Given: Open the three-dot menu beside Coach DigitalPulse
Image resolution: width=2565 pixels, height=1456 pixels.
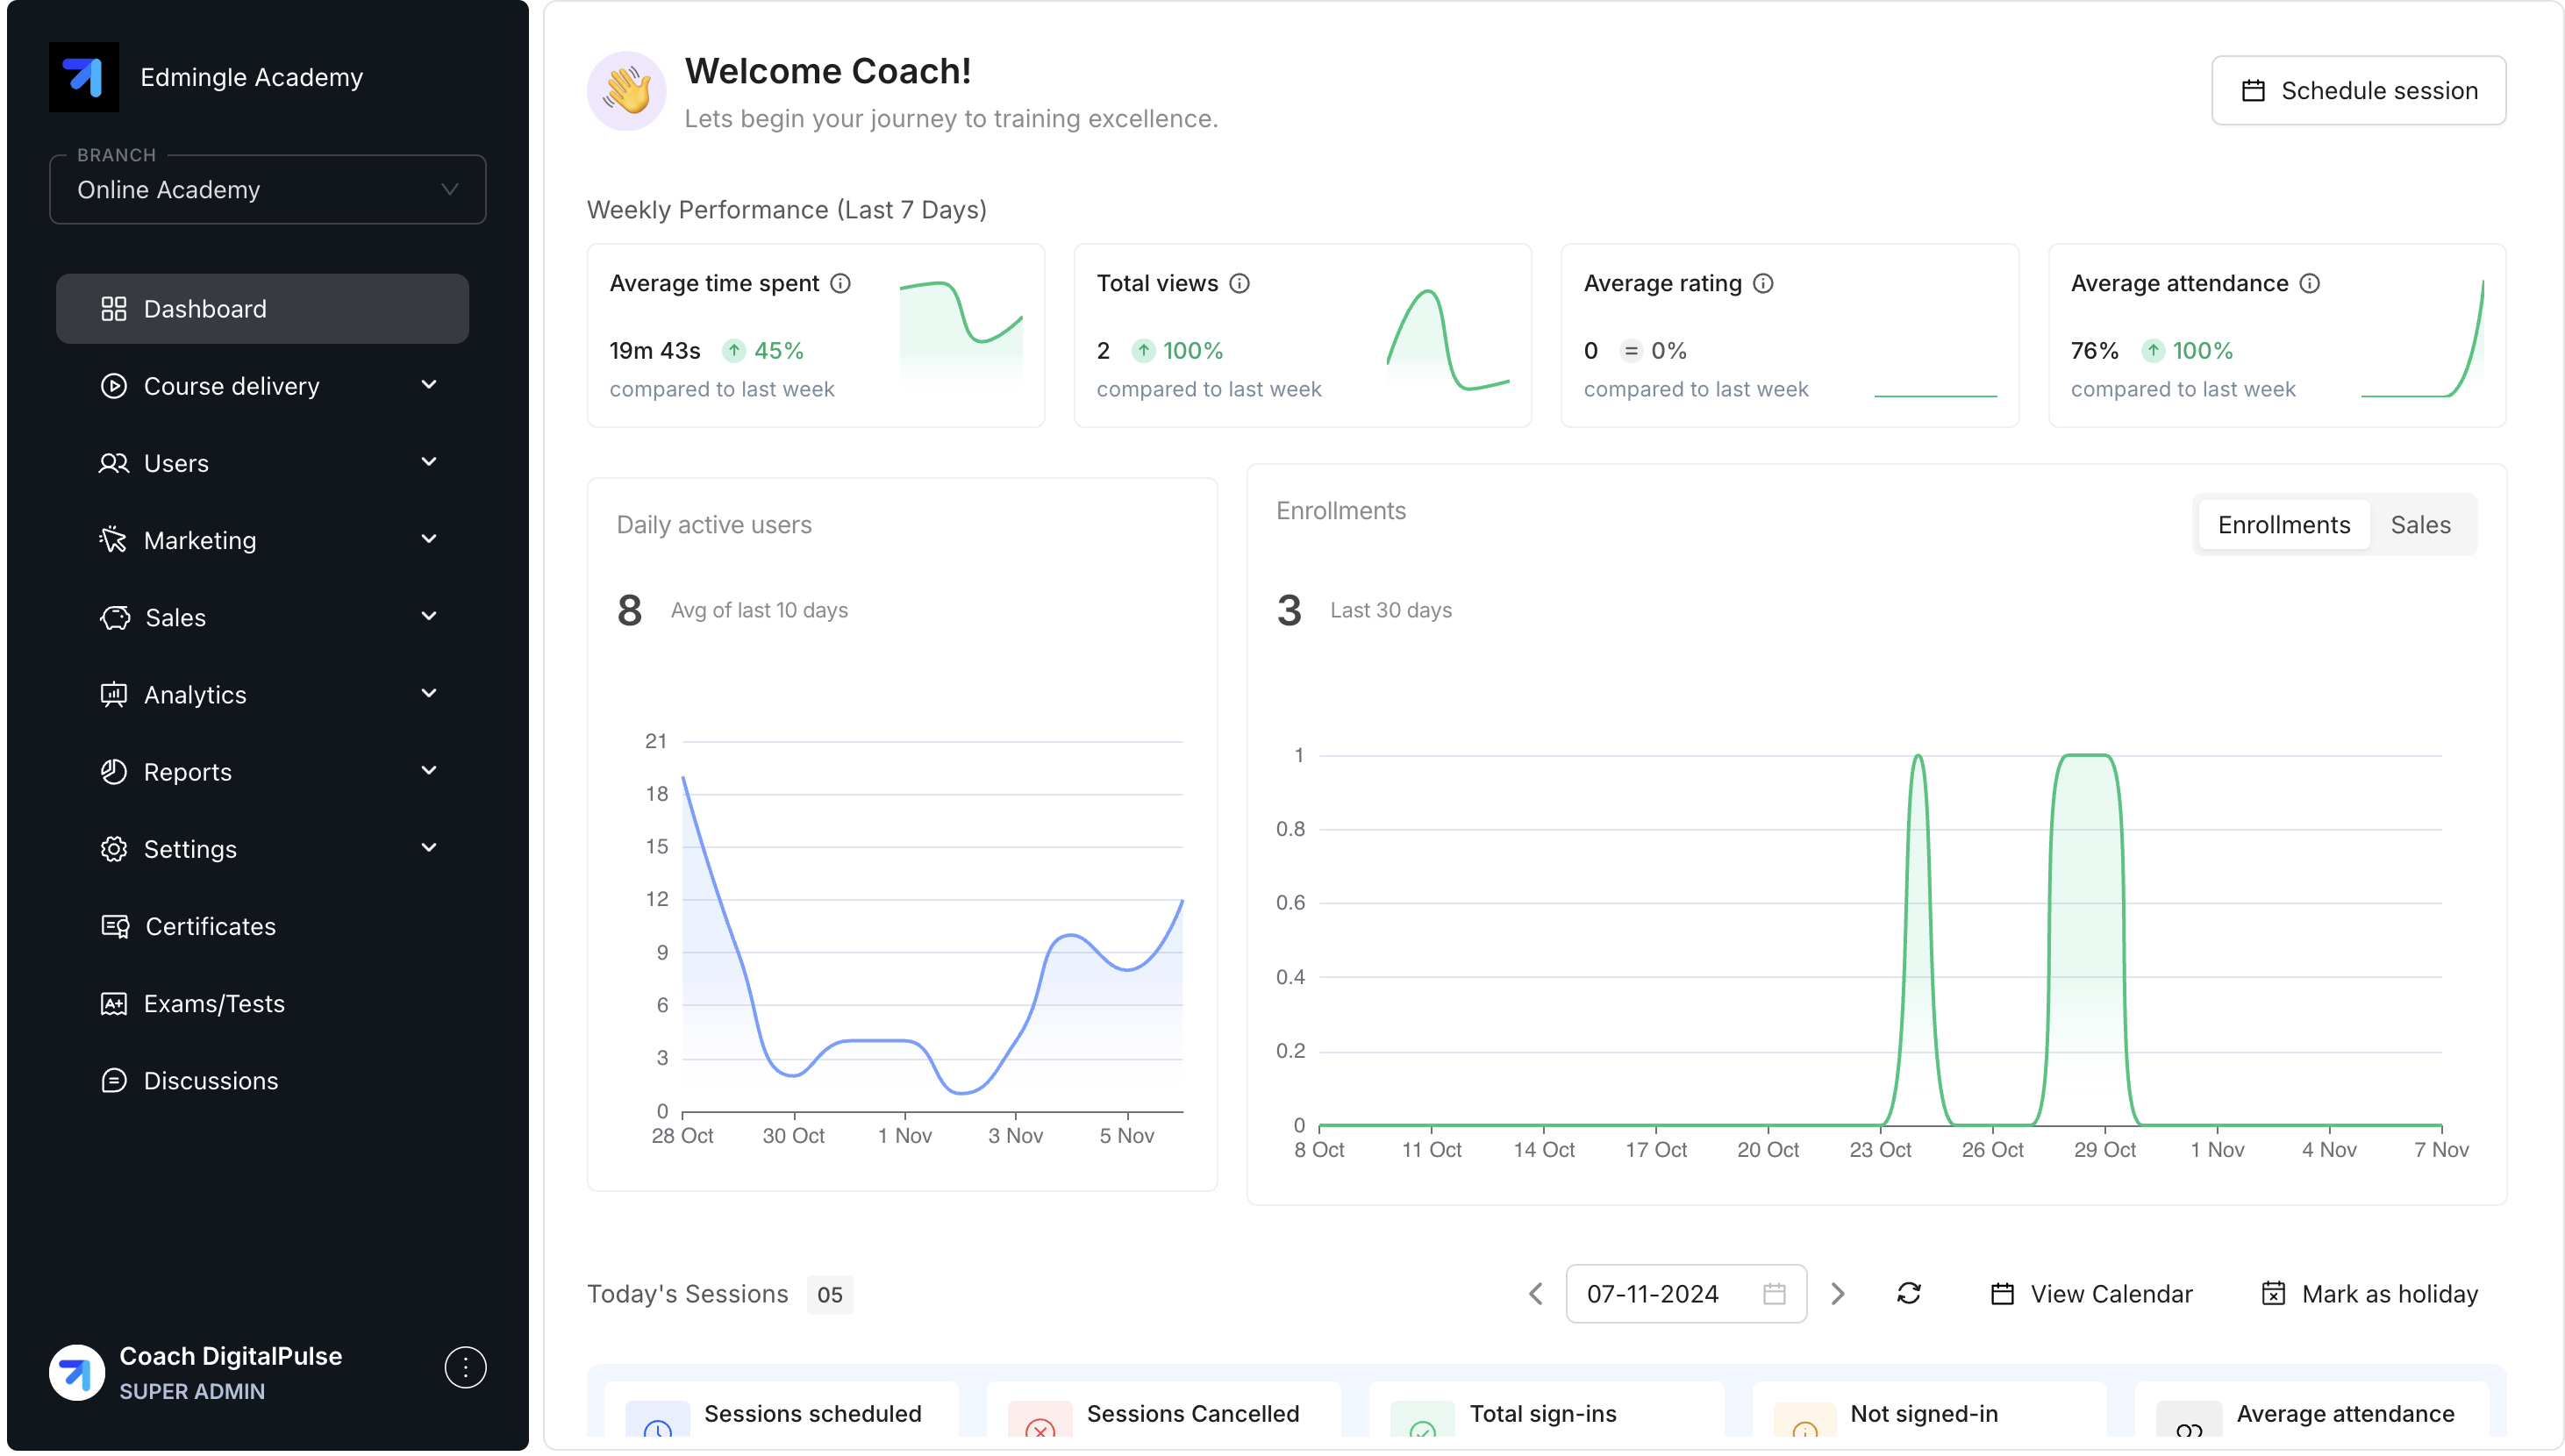Looking at the screenshot, I should click(465, 1367).
